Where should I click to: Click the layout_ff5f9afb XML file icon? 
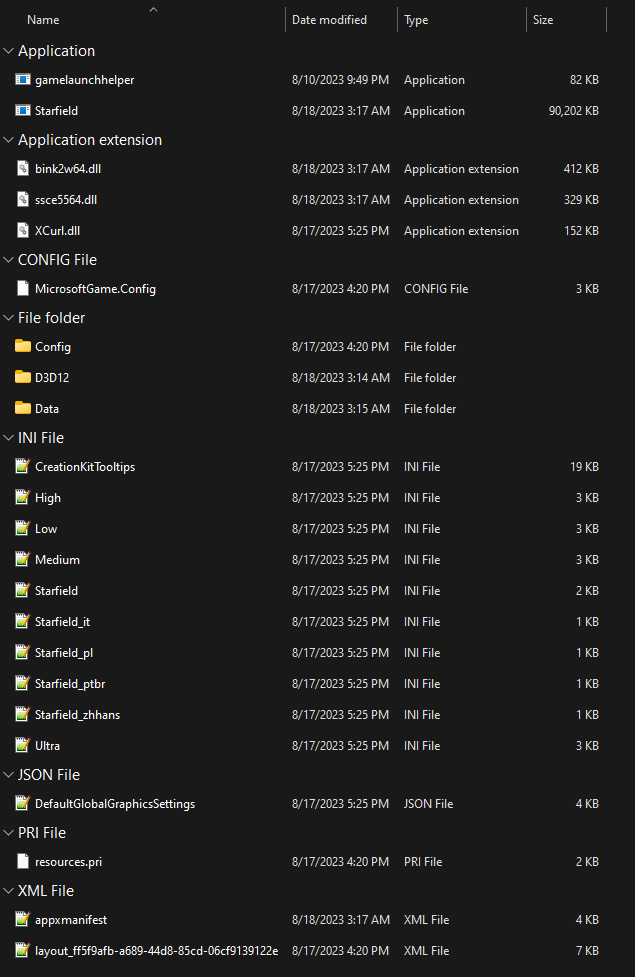point(22,951)
